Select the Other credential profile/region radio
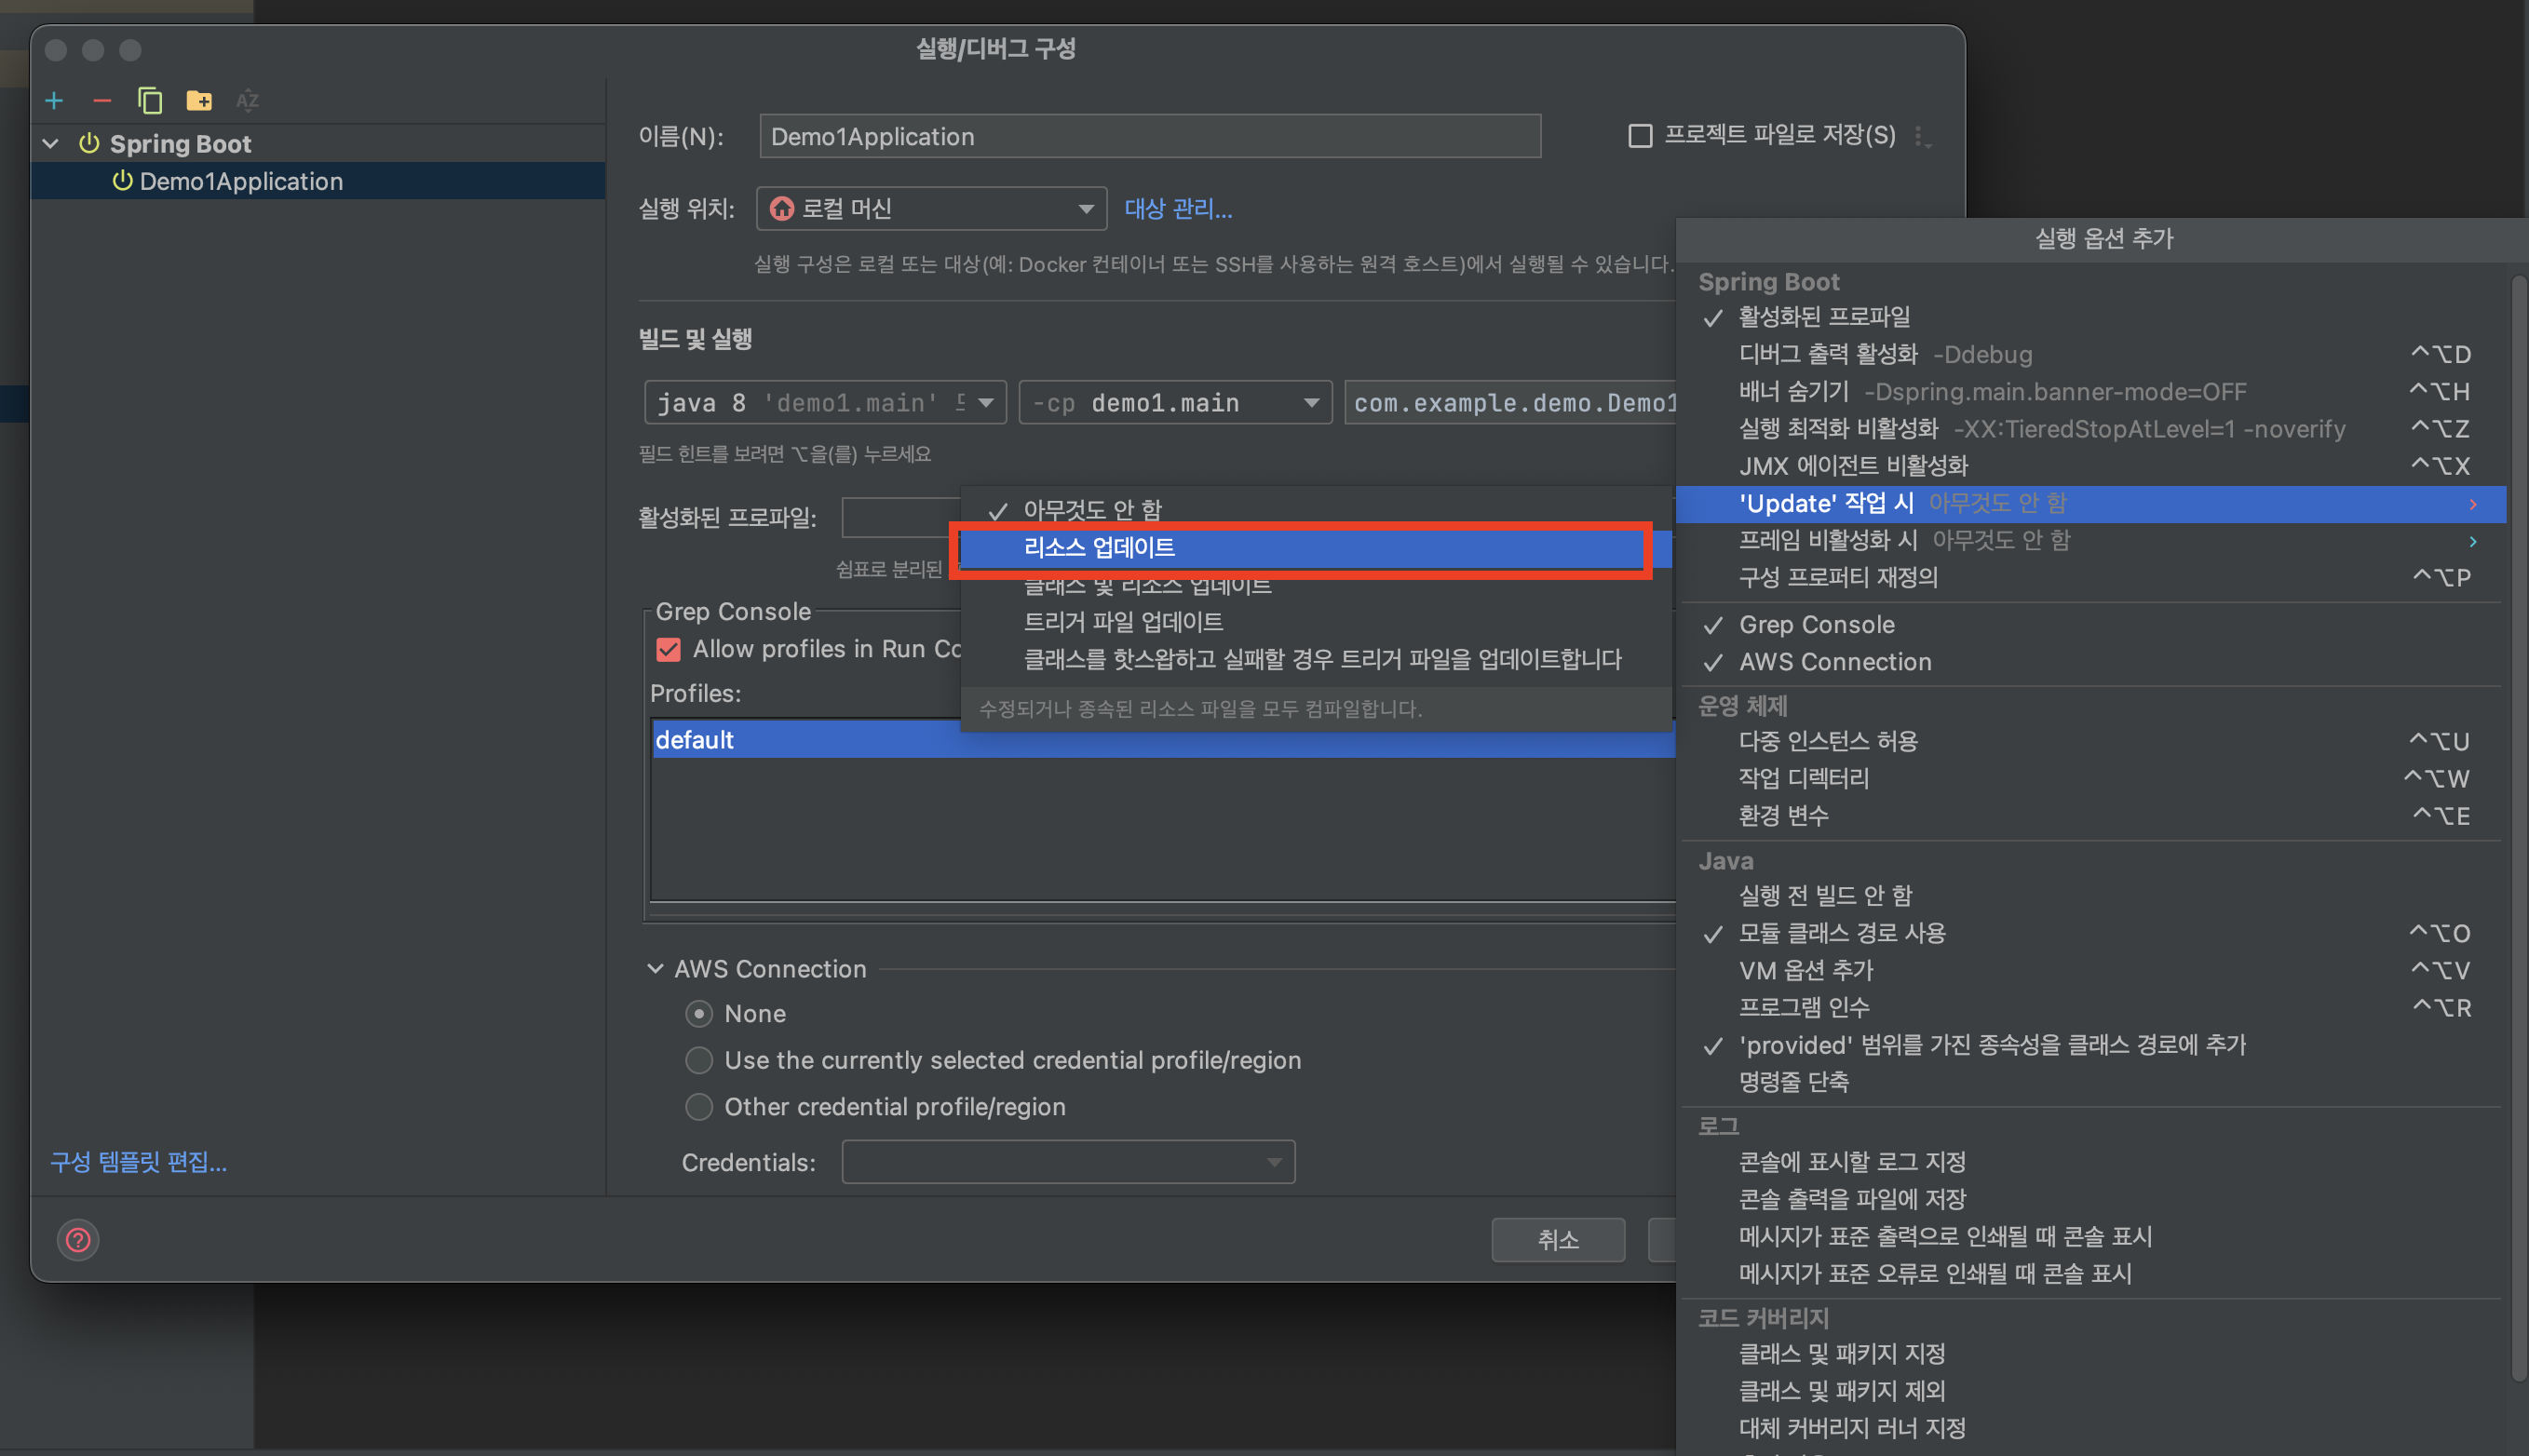Image resolution: width=2529 pixels, height=1456 pixels. pyautogui.click(x=699, y=1107)
